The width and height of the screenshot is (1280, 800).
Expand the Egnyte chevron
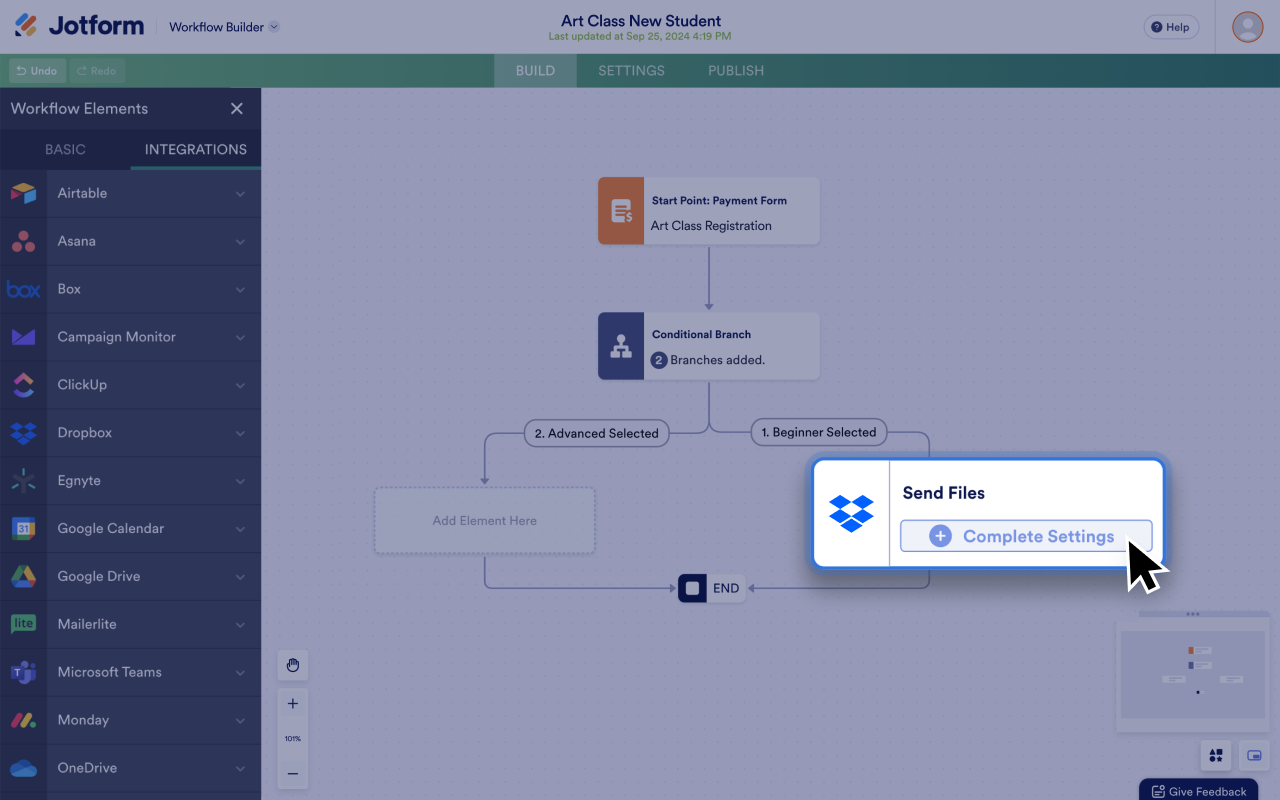click(240, 482)
